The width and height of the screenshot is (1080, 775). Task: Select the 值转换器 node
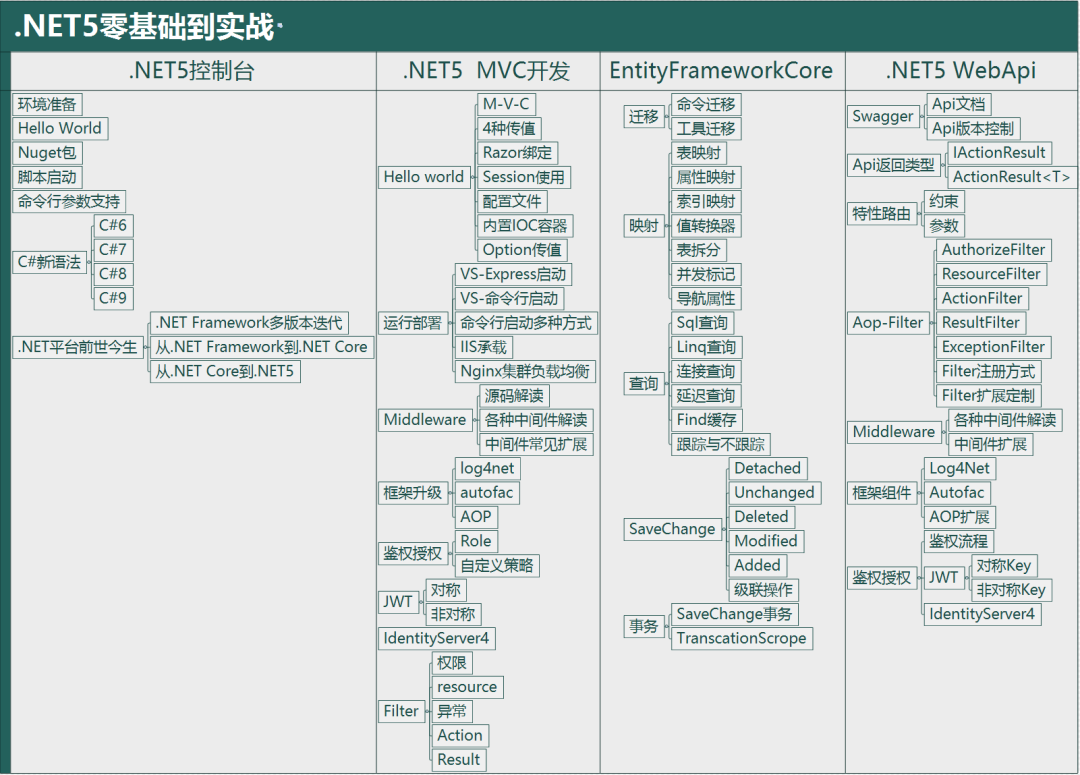pyautogui.click(x=706, y=226)
